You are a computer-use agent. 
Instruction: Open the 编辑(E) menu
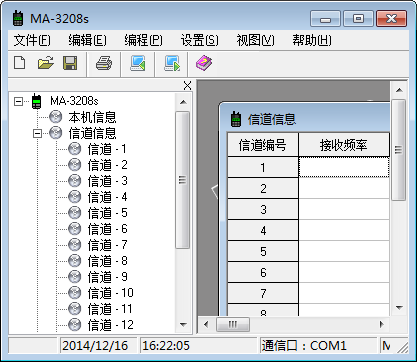coord(87,40)
